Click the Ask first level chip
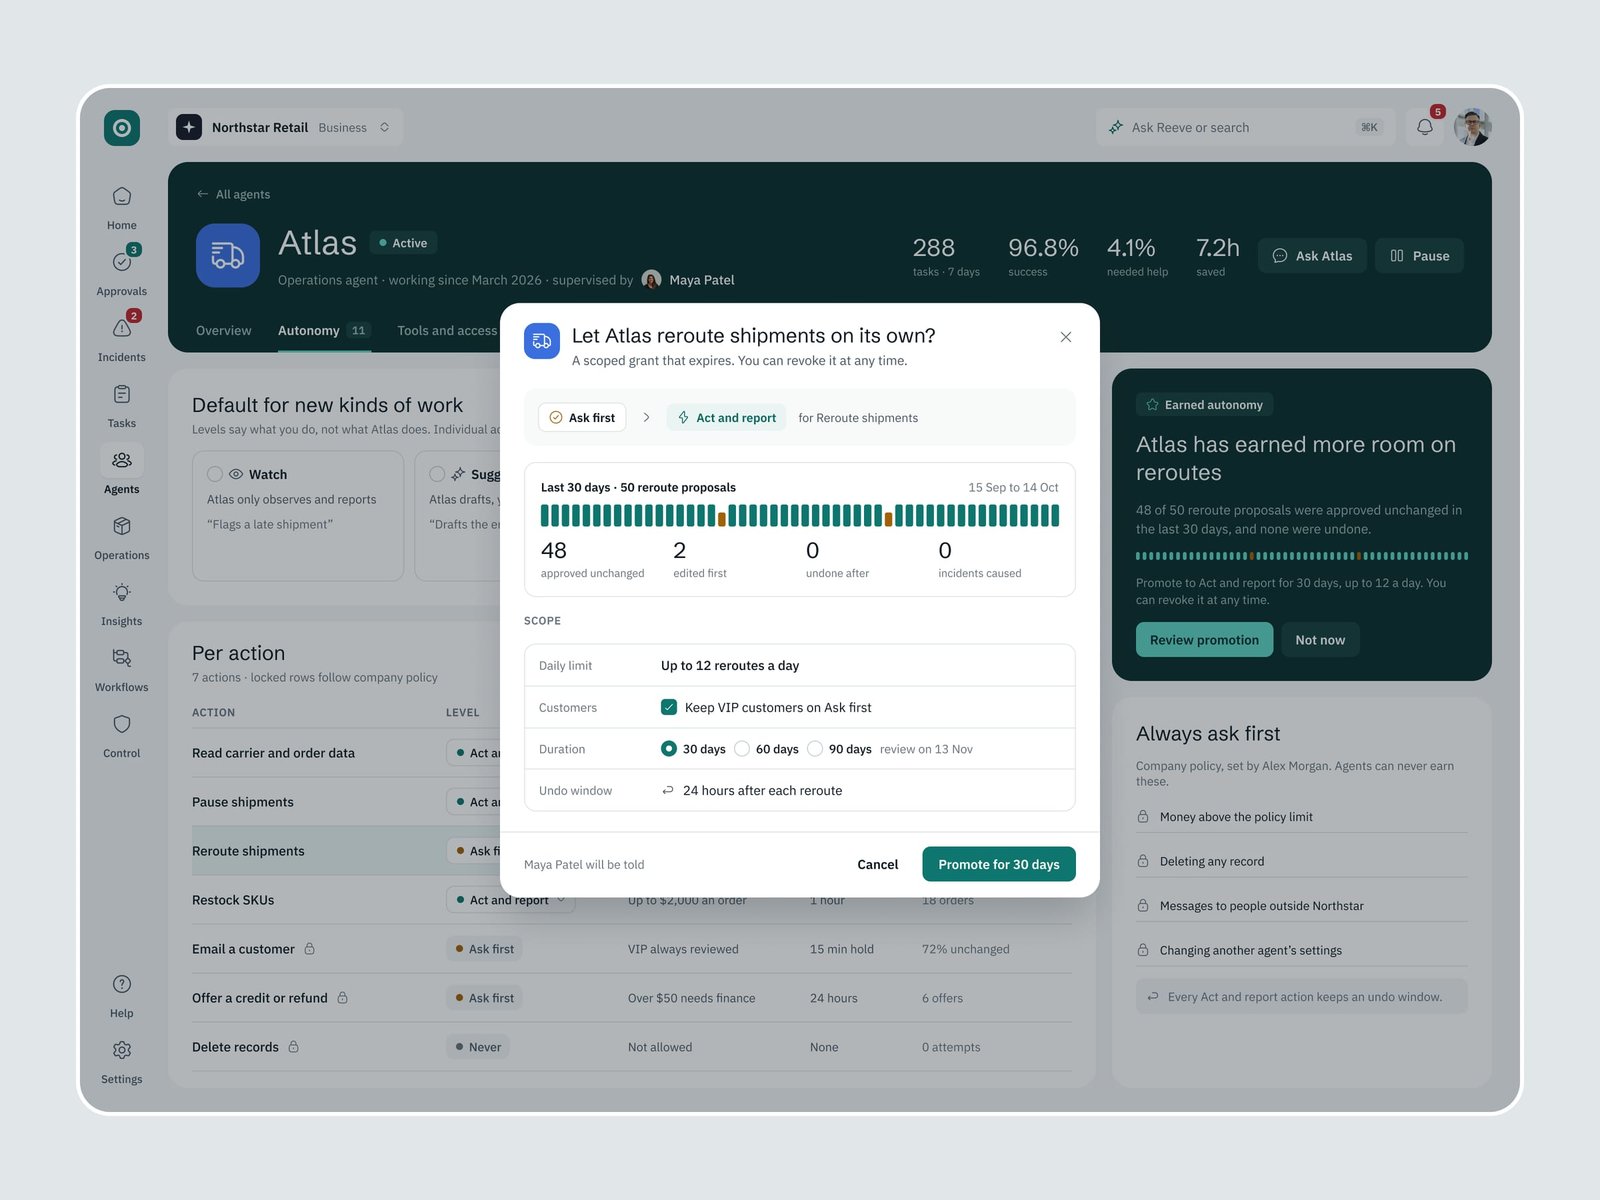This screenshot has width=1600, height=1200. [x=582, y=418]
